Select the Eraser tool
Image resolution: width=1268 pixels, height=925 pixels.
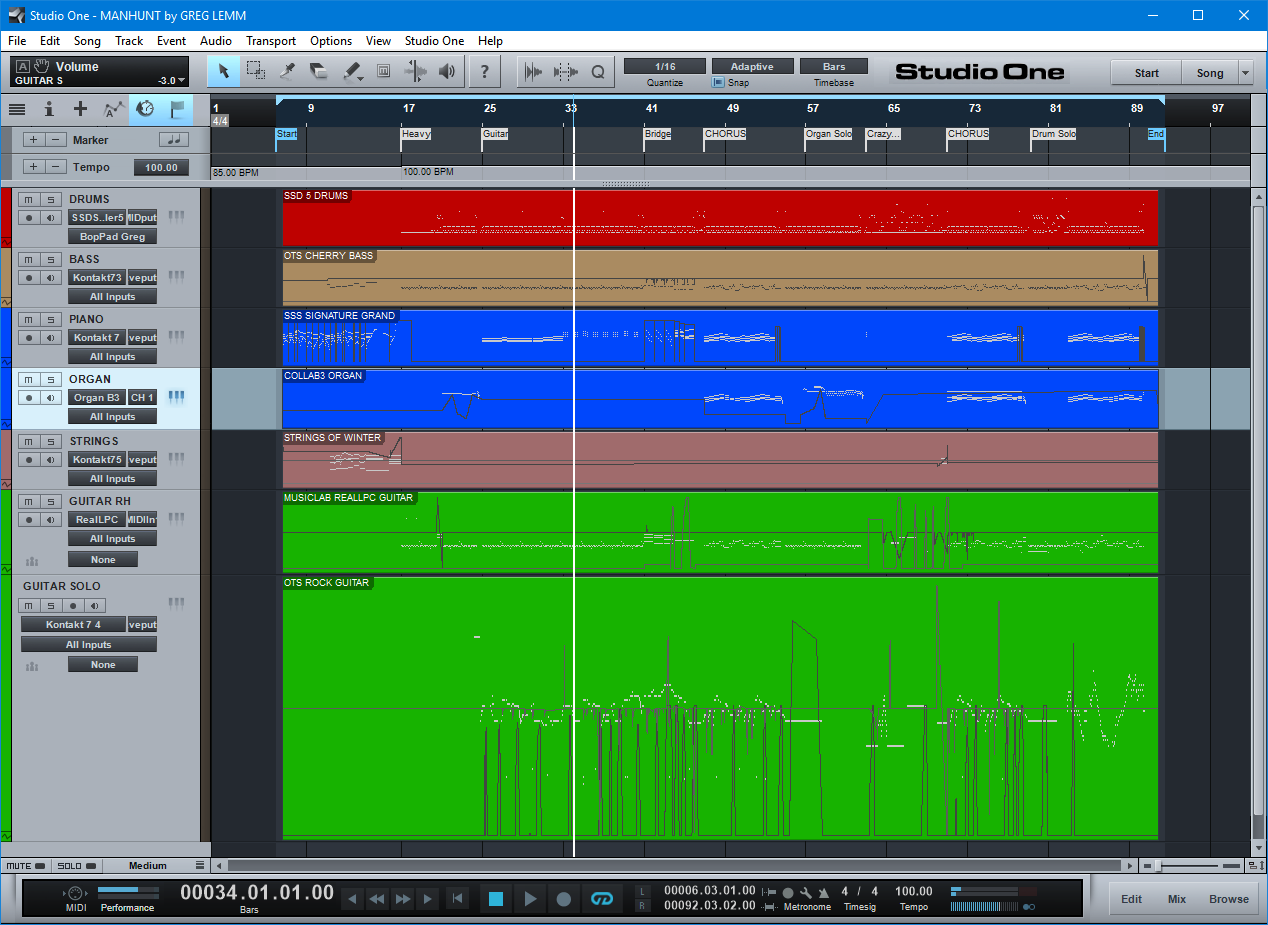[319, 71]
